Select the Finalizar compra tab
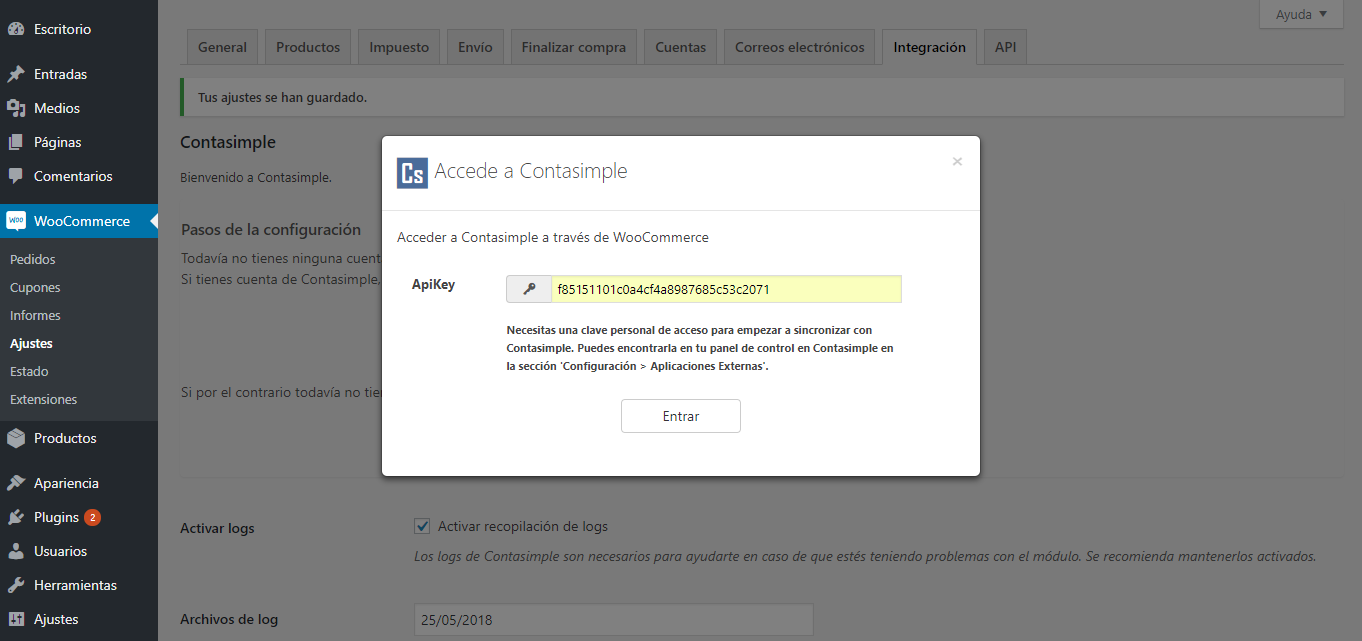This screenshot has height=641, width=1362. (x=574, y=47)
